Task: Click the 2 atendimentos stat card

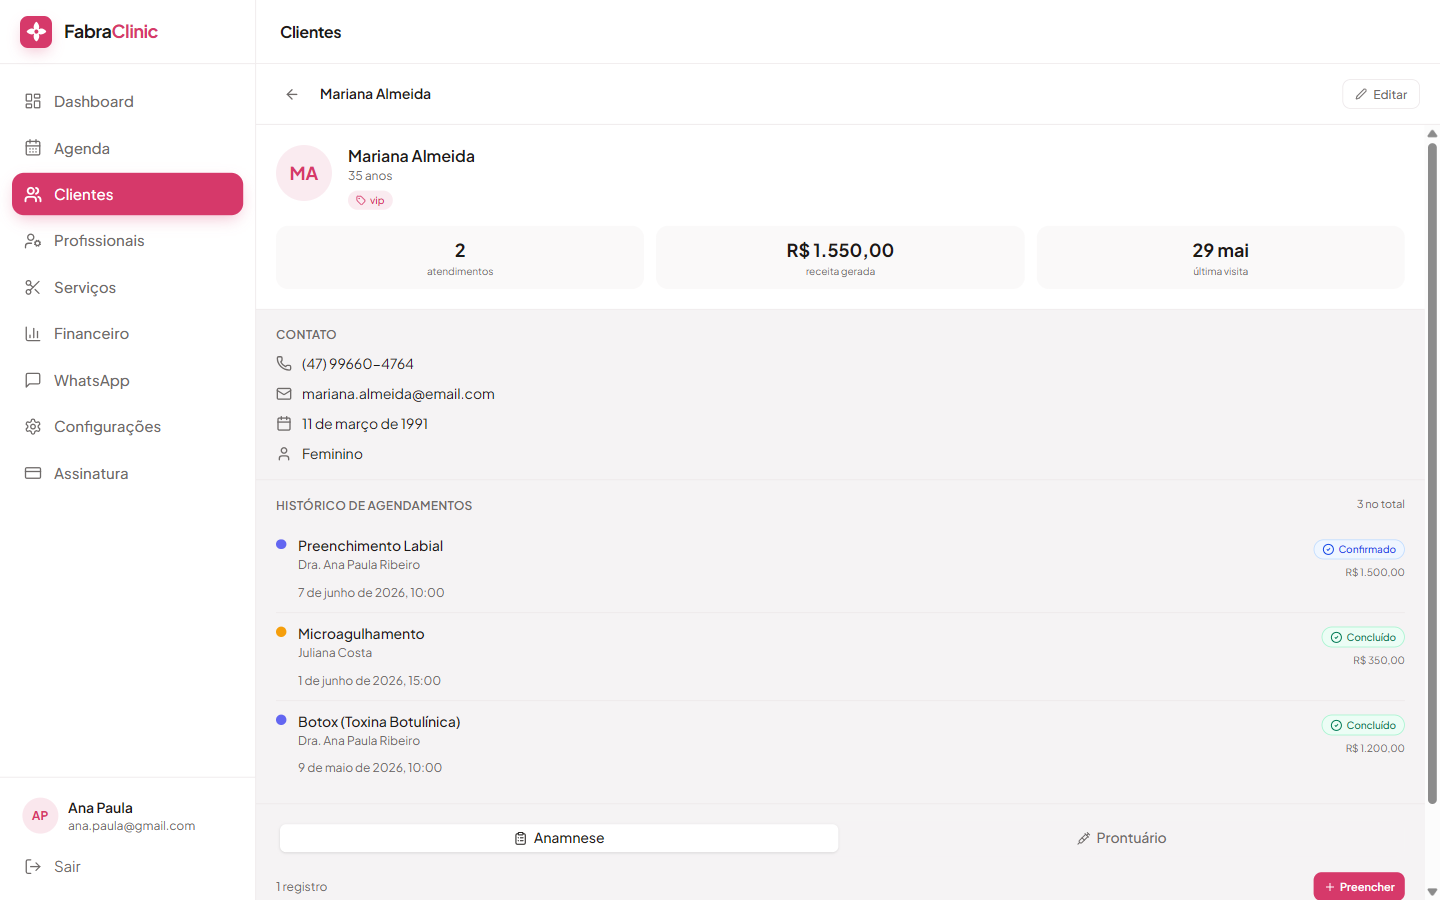Action: coord(460,257)
